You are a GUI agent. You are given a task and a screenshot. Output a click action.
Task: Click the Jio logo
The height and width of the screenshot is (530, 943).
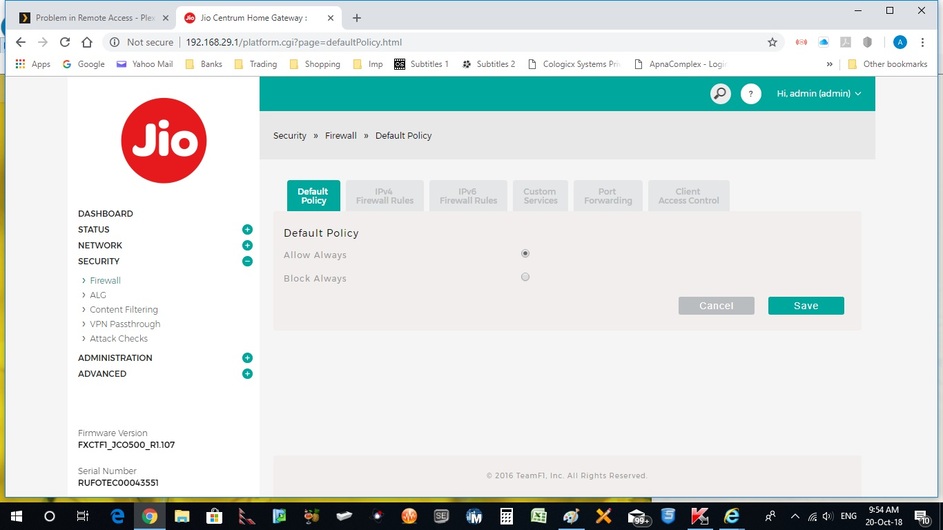[164, 141]
